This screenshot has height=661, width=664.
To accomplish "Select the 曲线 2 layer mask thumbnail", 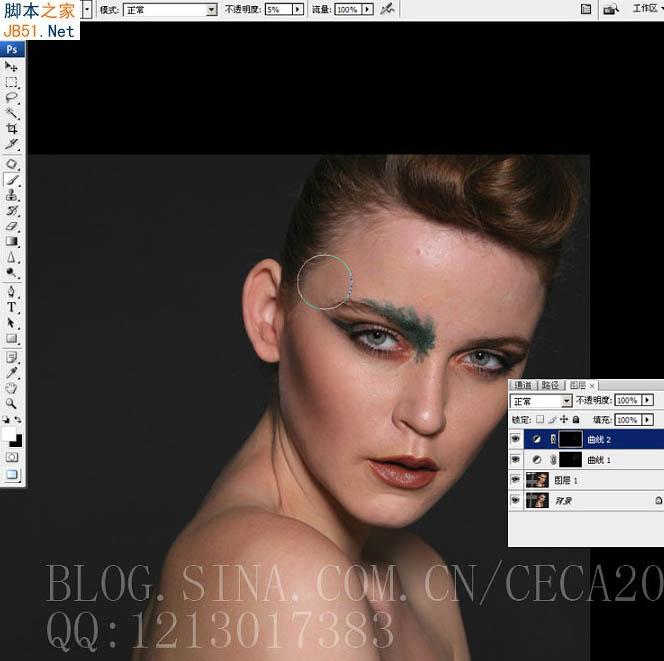I will click(x=570, y=439).
